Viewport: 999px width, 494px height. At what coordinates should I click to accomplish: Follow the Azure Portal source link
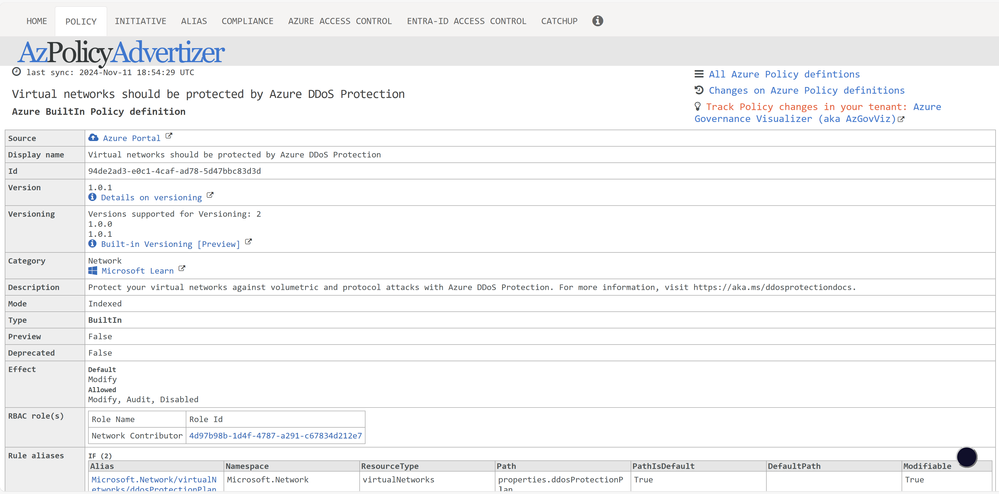tap(131, 138)
